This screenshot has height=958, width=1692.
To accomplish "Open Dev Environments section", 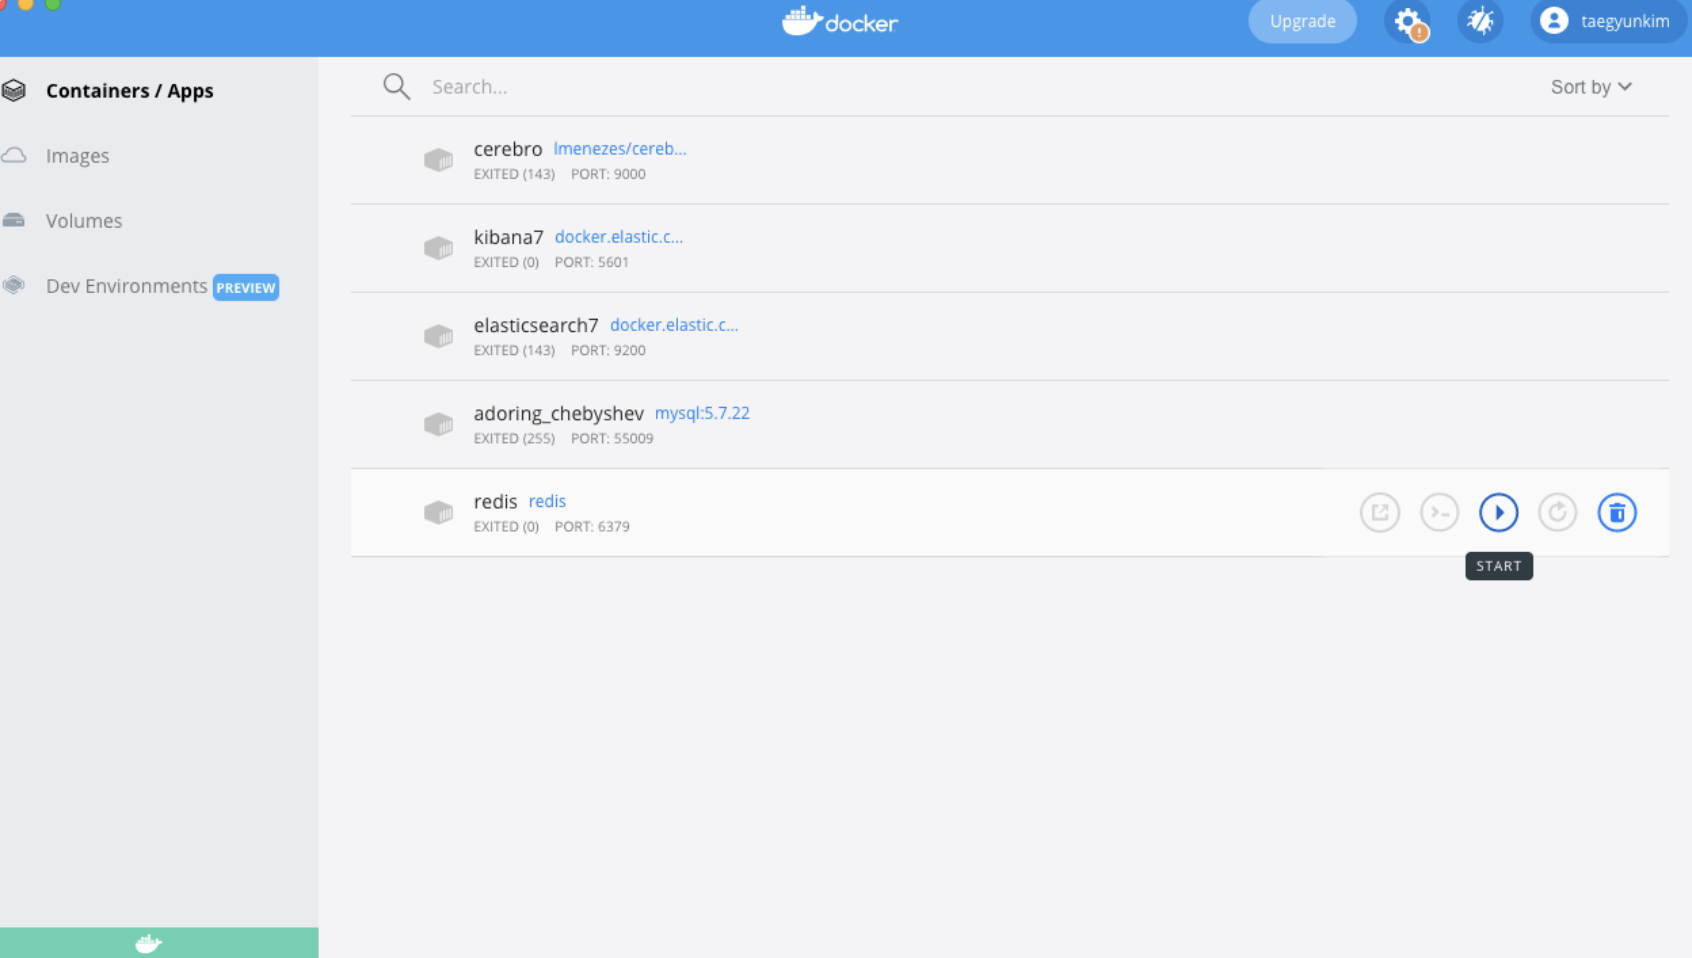I will [x=126, y=286].
